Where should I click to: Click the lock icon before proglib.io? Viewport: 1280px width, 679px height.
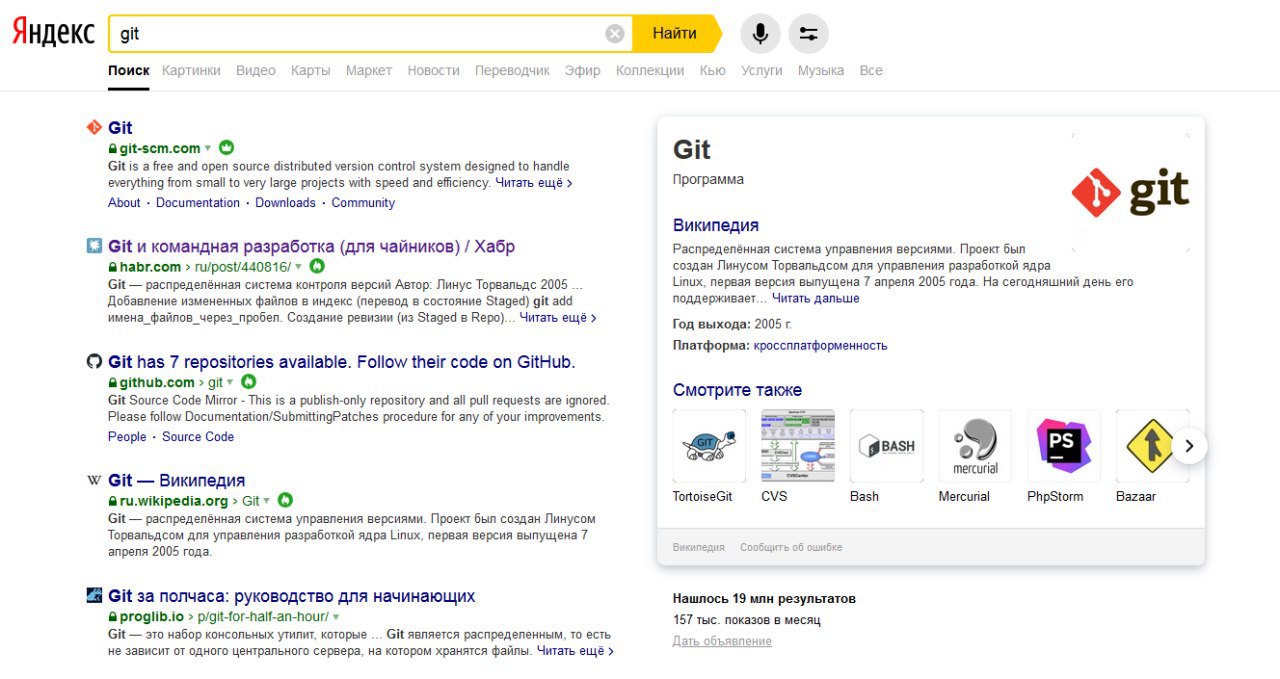113,616
